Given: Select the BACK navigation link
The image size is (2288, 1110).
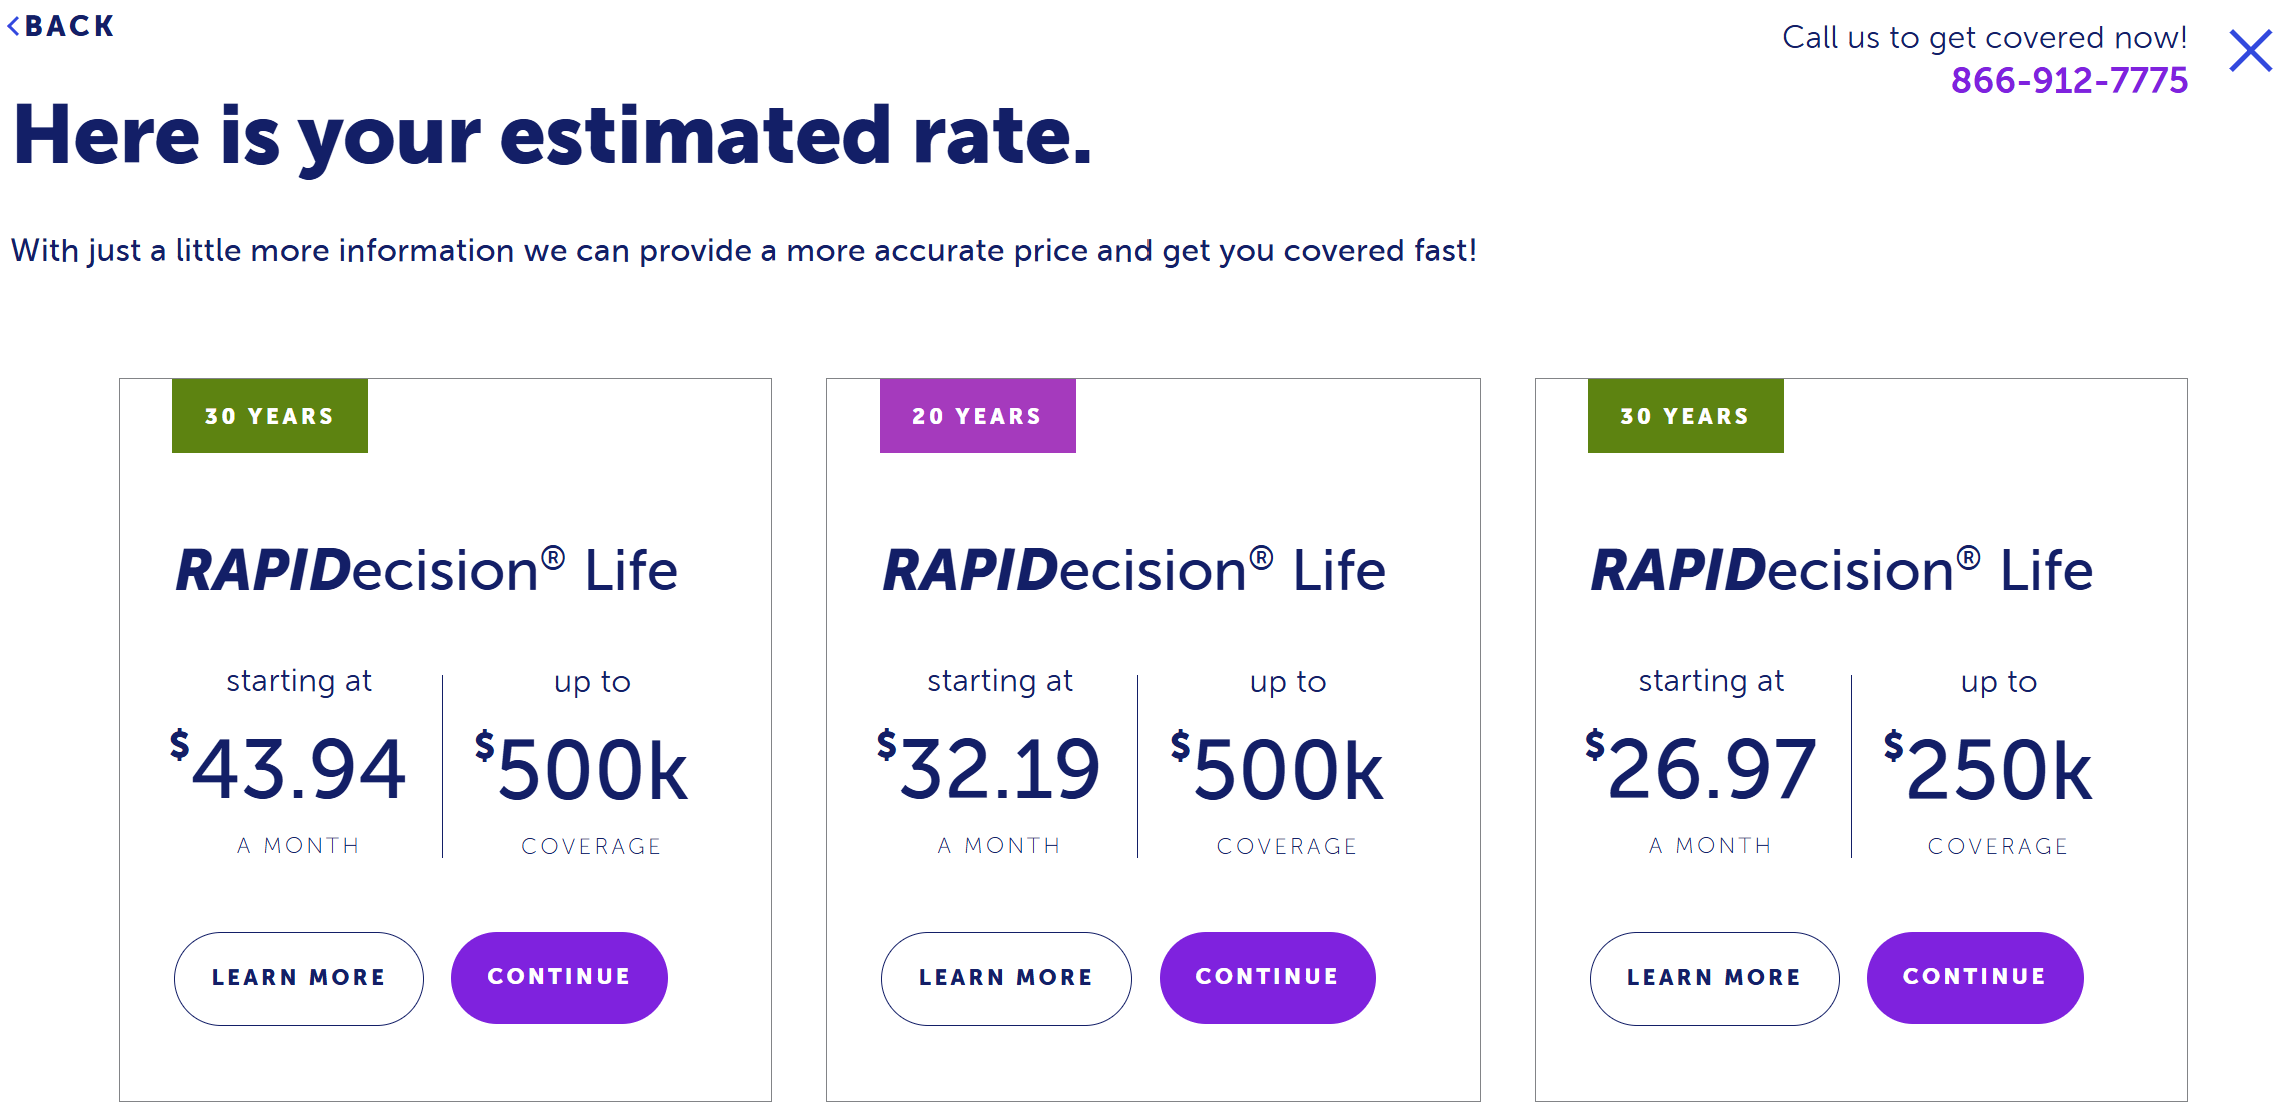Looking at the screenshot, I should pyautogui.click(x=63, y=27).
